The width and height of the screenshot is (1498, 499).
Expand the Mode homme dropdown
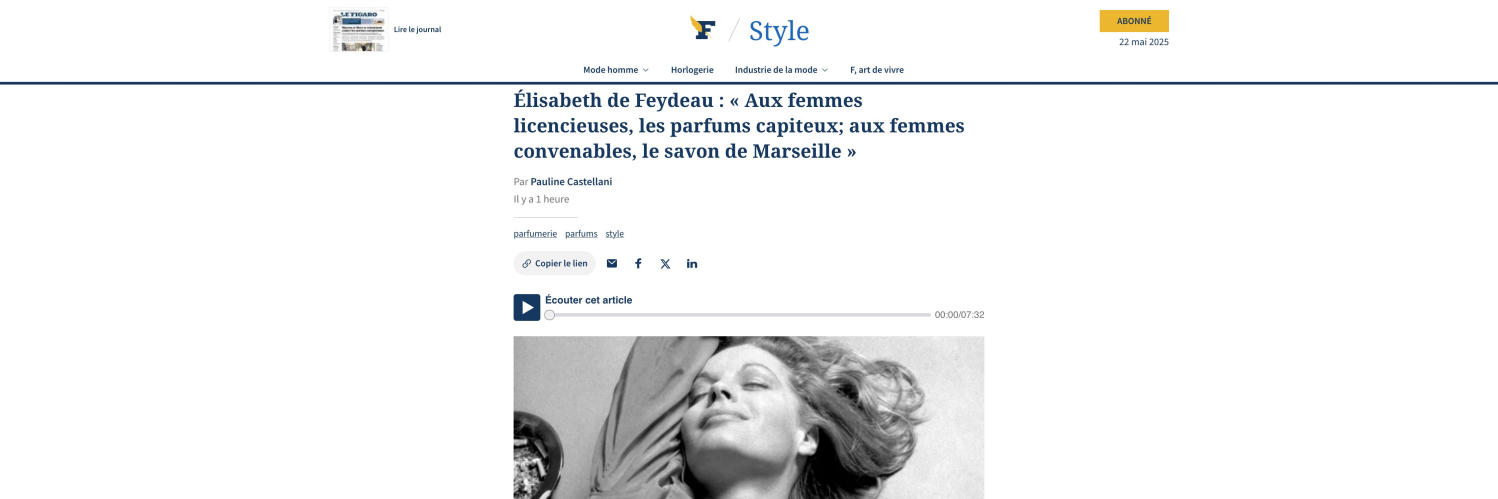click(x=616, y=70)
